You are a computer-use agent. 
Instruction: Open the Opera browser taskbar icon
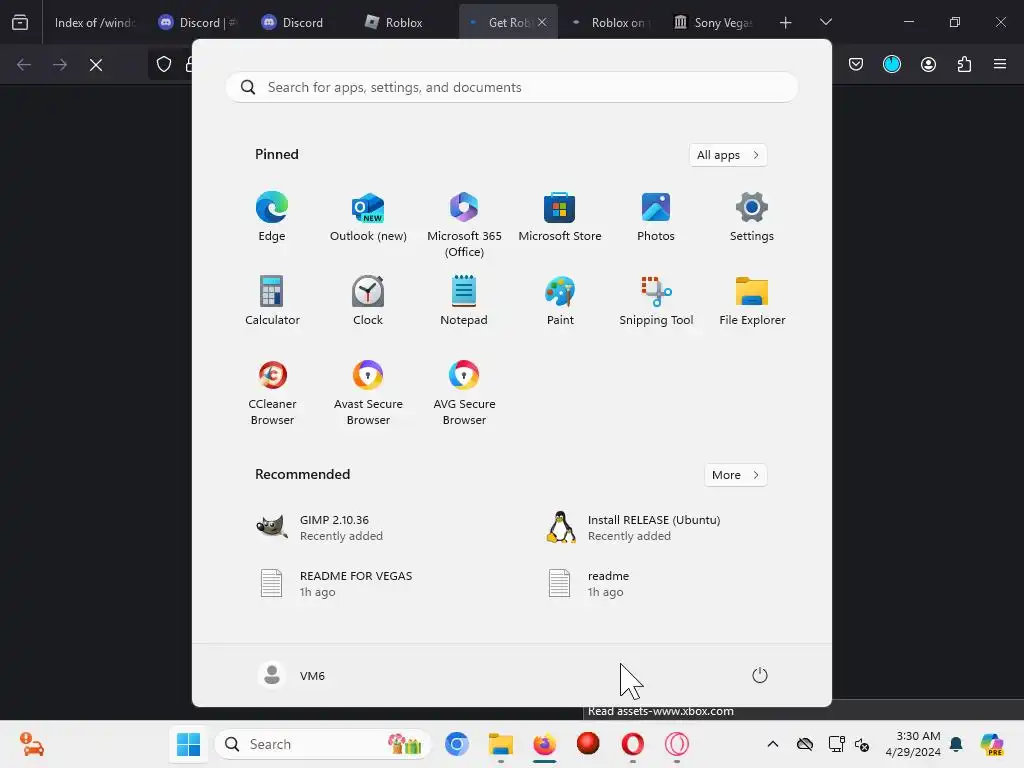coord(632,744)
